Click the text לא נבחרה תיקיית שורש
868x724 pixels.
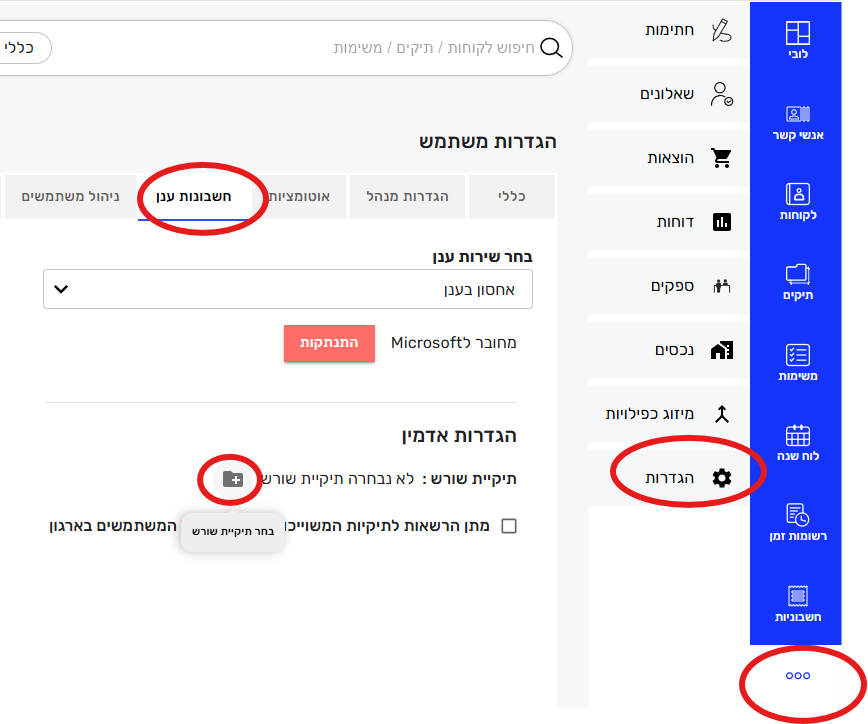pyautogui.click(x=338, y=479)
